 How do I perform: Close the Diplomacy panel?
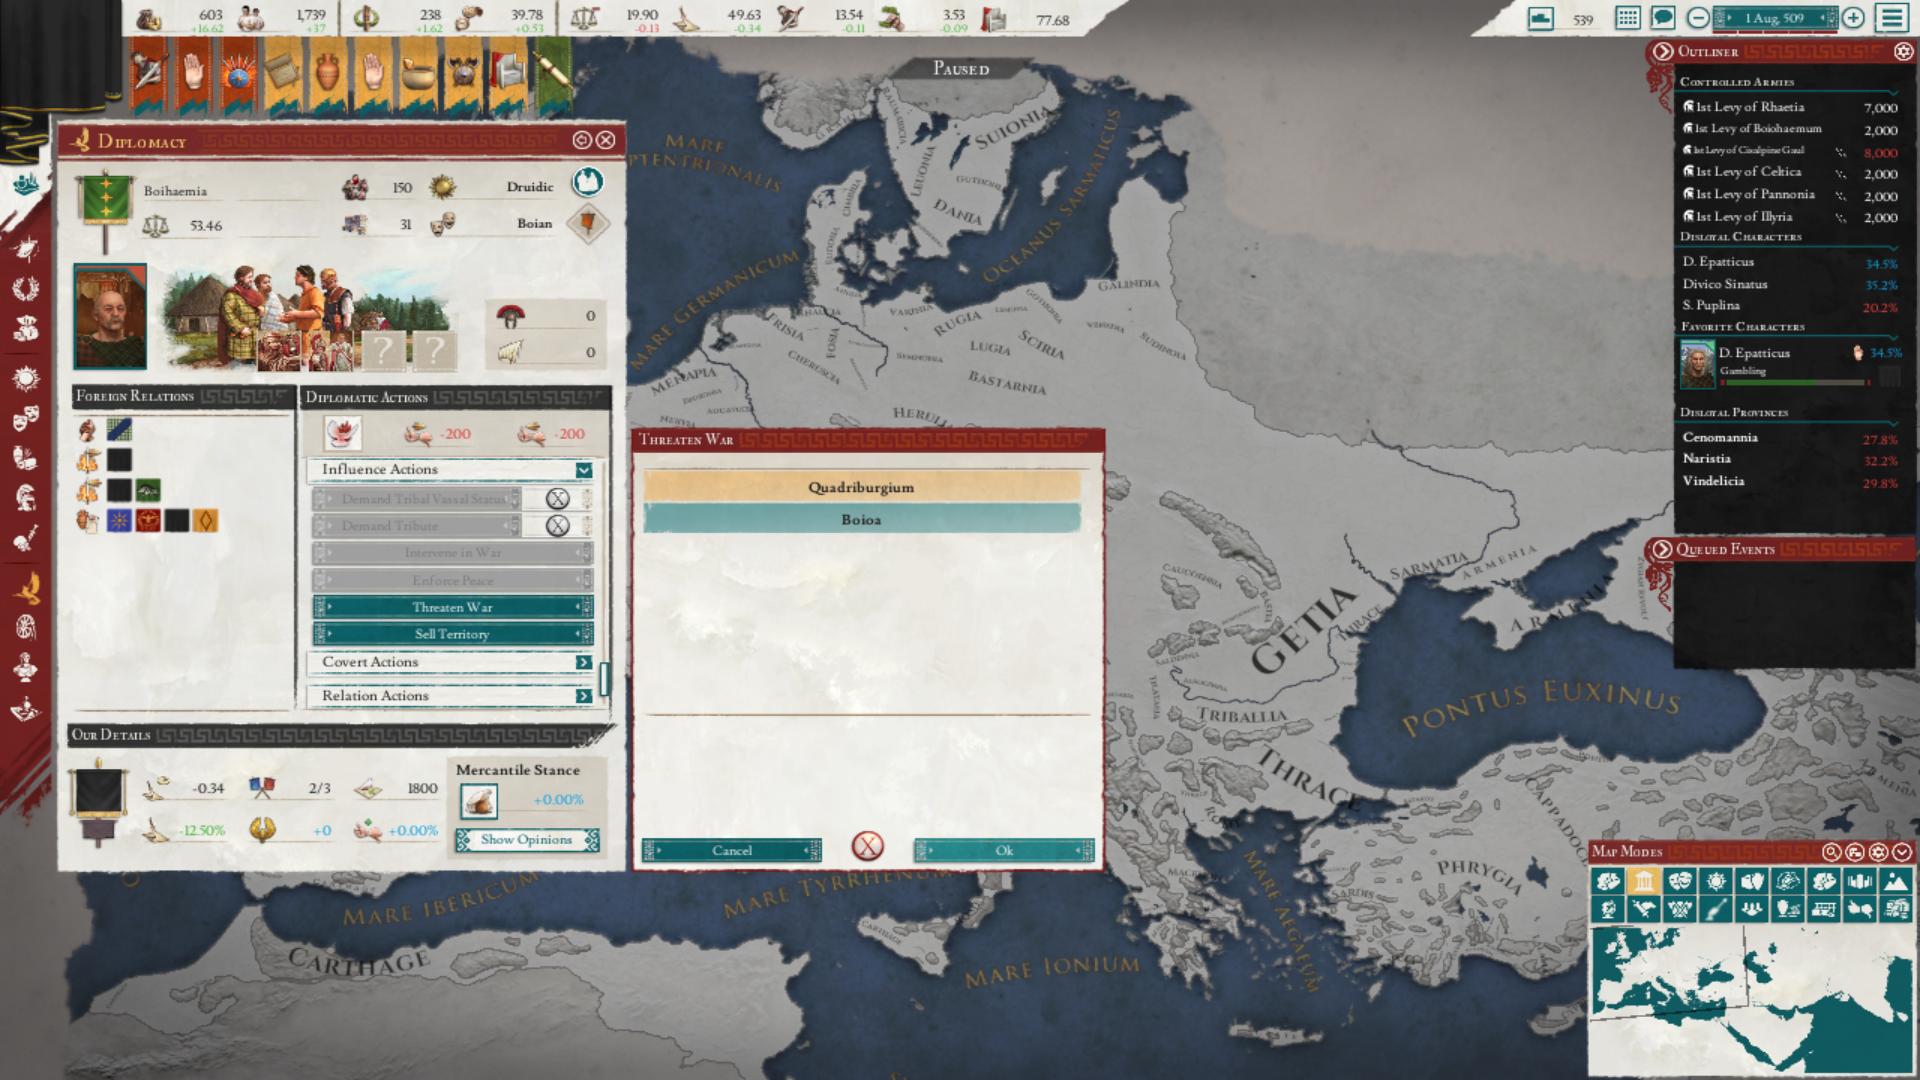tap(606, 140)
